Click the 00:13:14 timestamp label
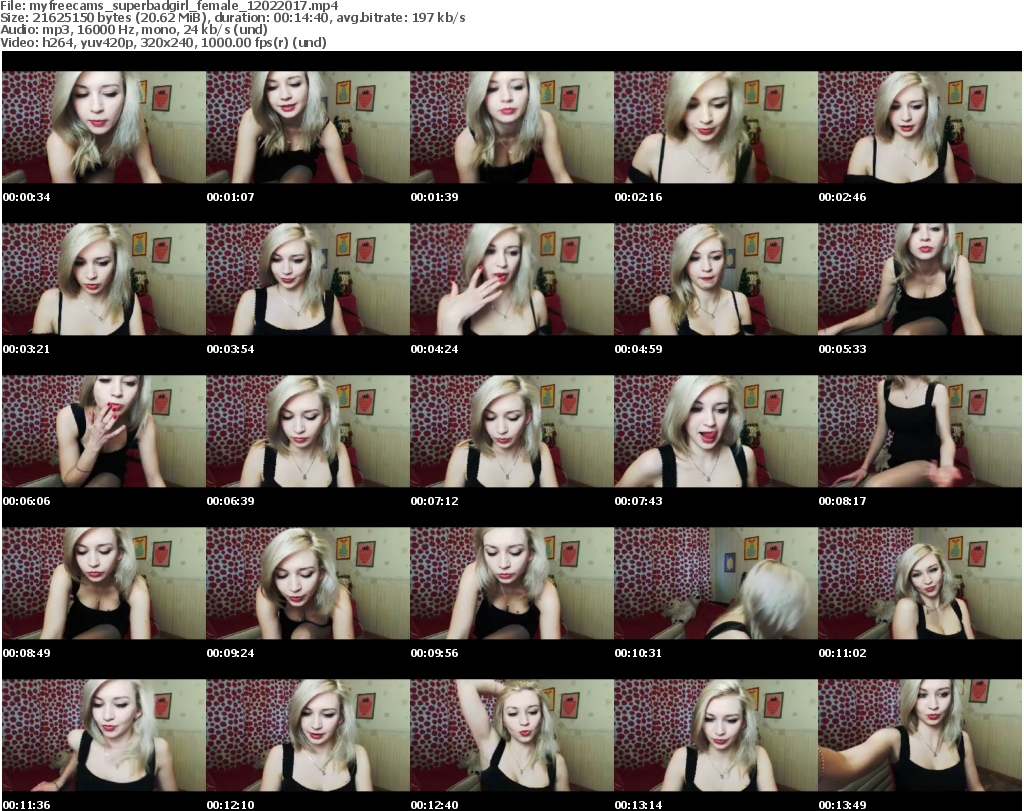 [x=638, y=805]
